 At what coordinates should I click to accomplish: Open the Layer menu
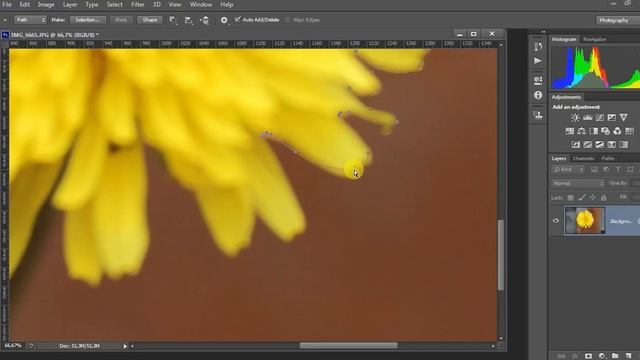(x=70, y=5)
